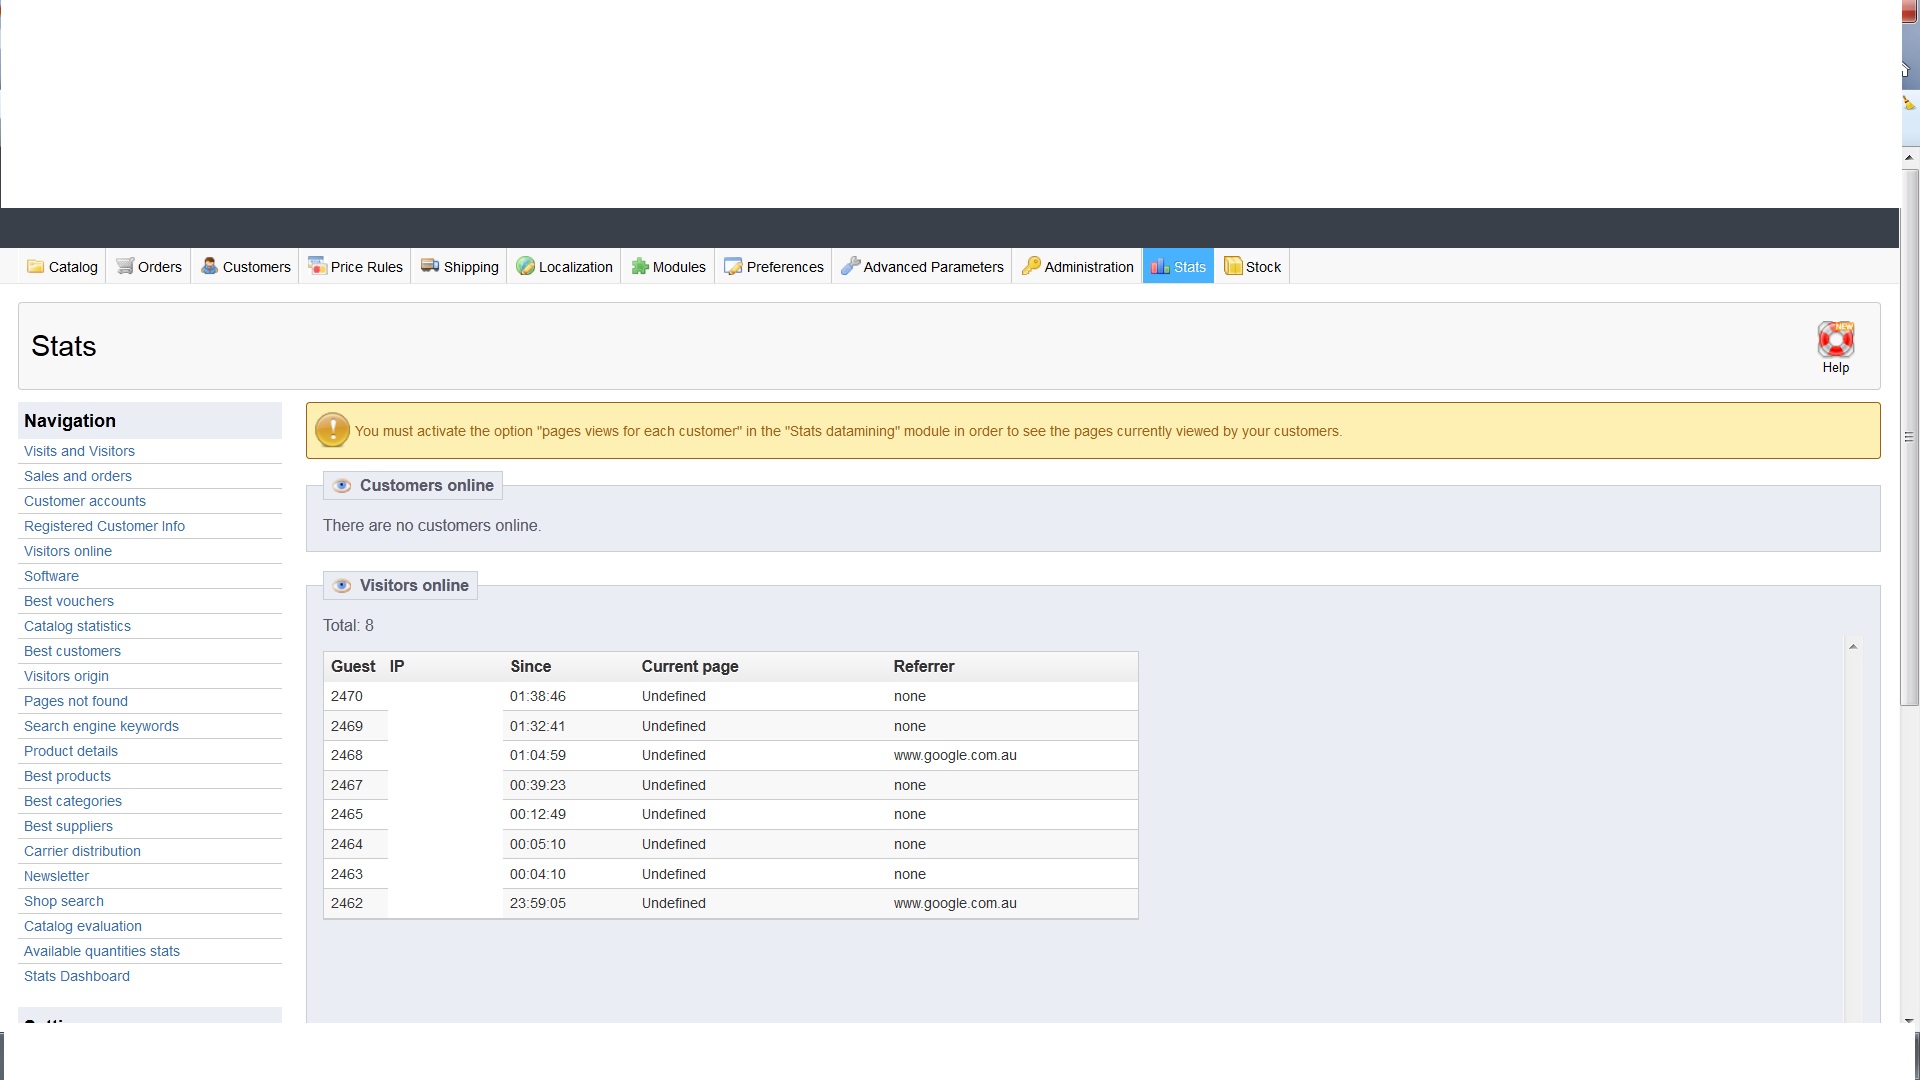Image resolution: width=1920 pixels, height=1080 pixels.
Task: Open the Search engine keywords link
Action: pyautogui.click(x=101, y=726)
